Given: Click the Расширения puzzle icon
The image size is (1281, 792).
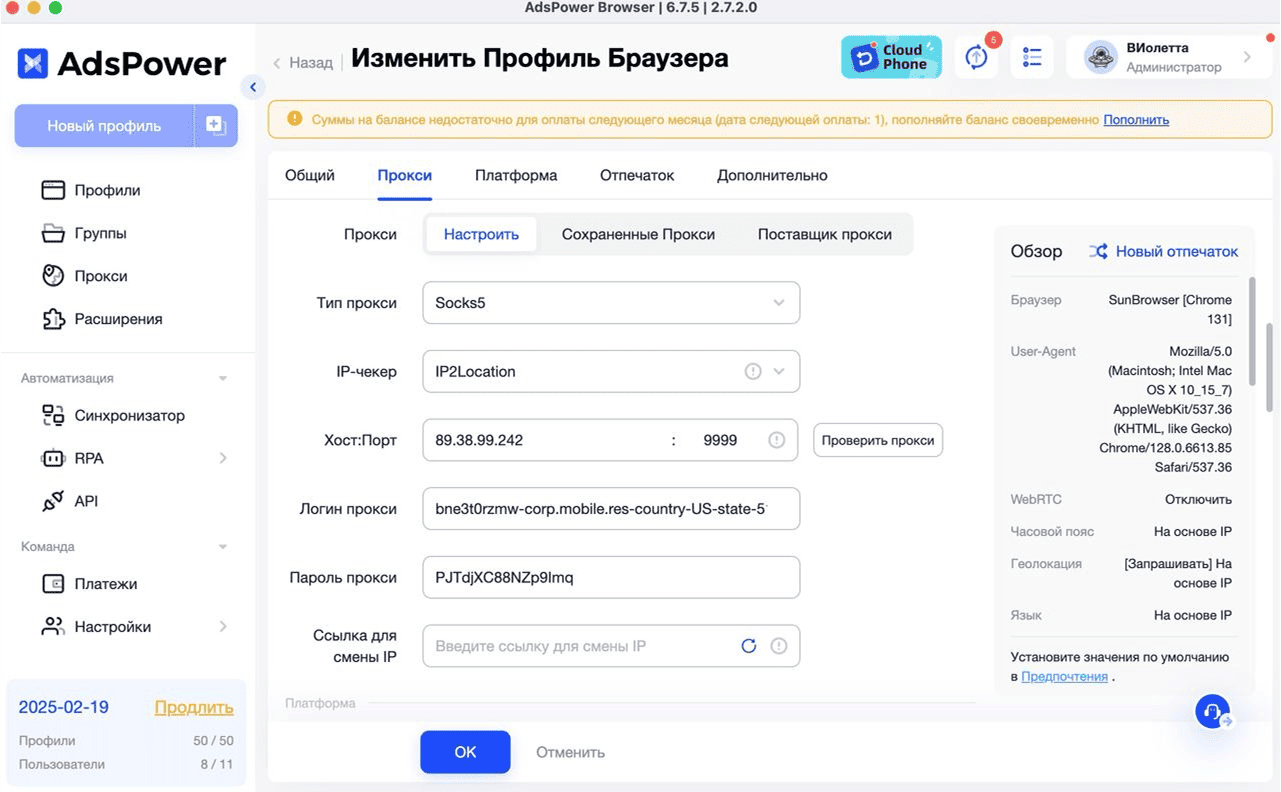Looking at the screenshot, I should coord(53,319).
